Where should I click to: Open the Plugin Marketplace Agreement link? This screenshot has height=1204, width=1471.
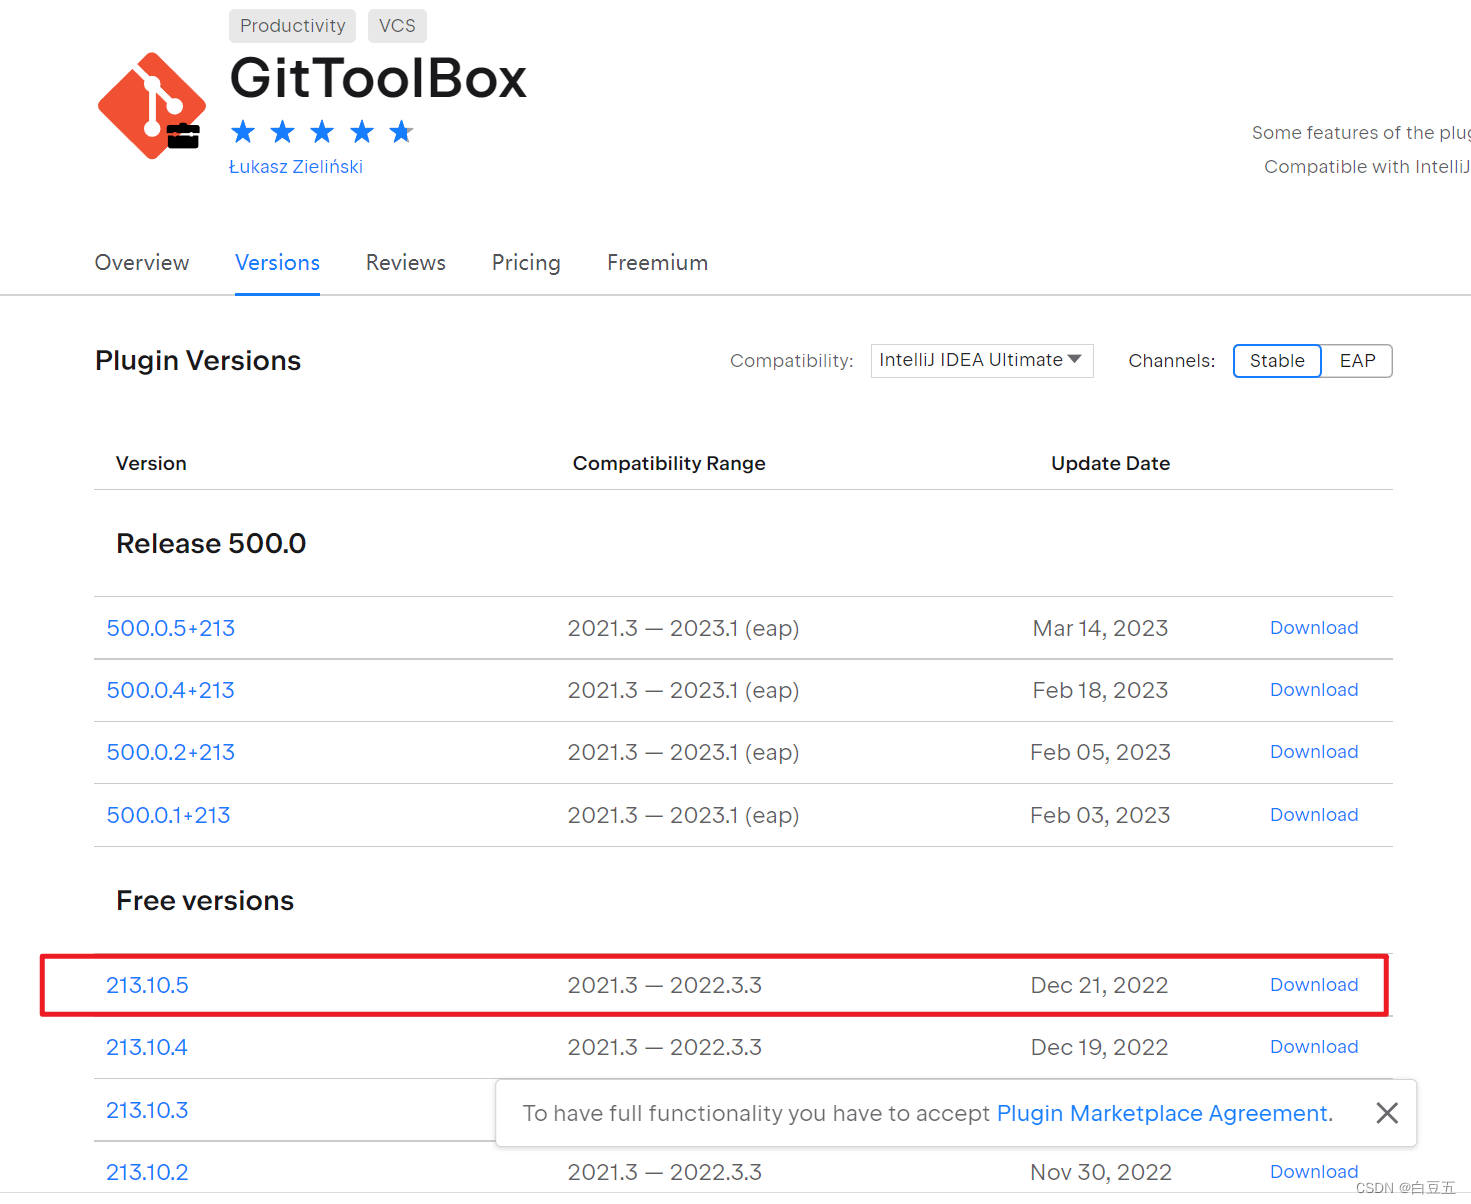(x=1163, y=1113)
